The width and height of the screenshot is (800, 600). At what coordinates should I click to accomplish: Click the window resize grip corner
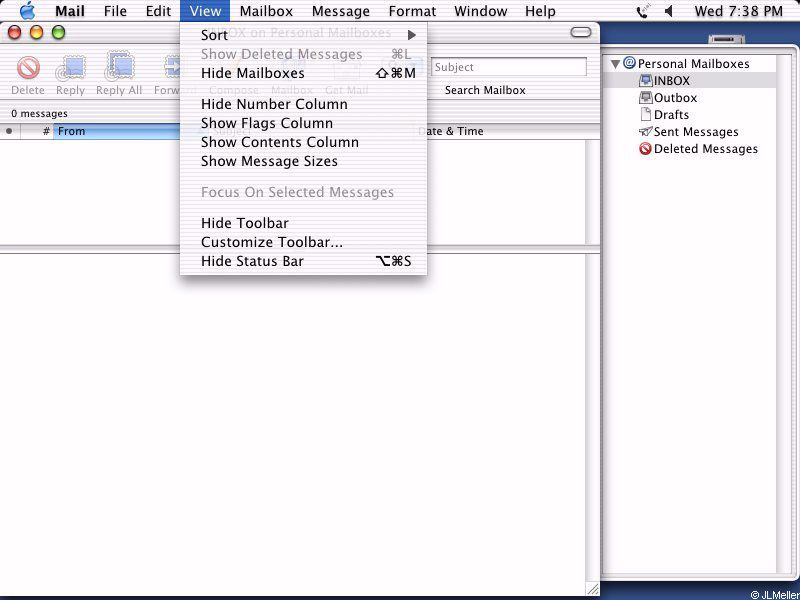592,588
